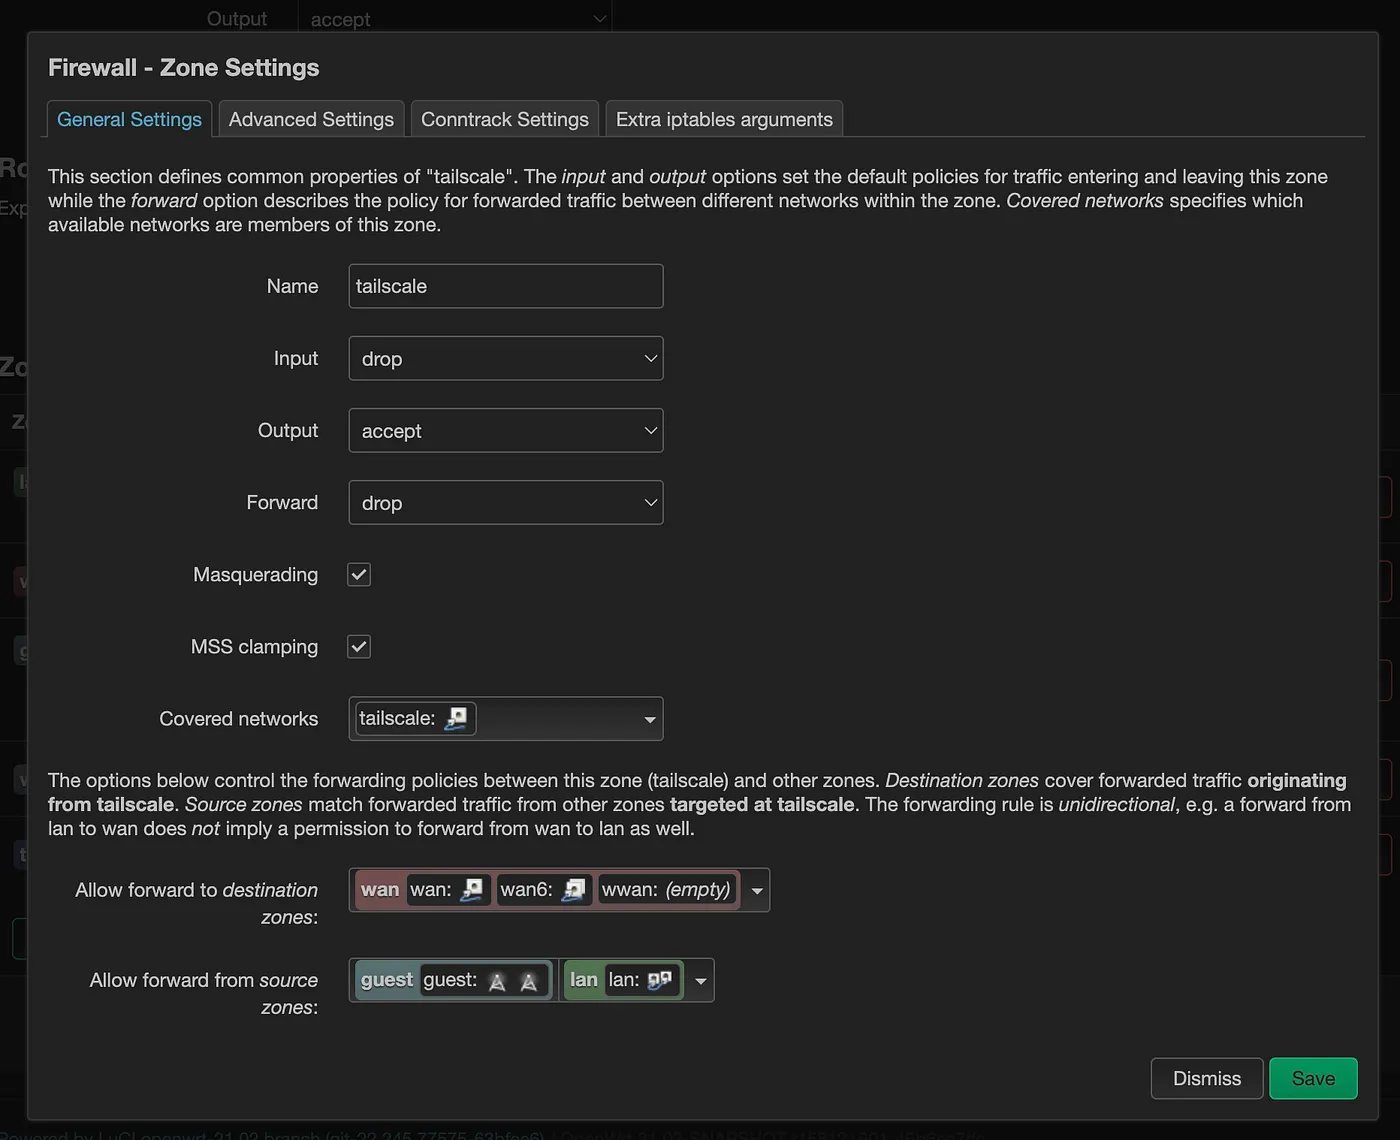Click the wan zone badge label
The height and width of the screenshot is (1140, 1400).
point(380,889)
